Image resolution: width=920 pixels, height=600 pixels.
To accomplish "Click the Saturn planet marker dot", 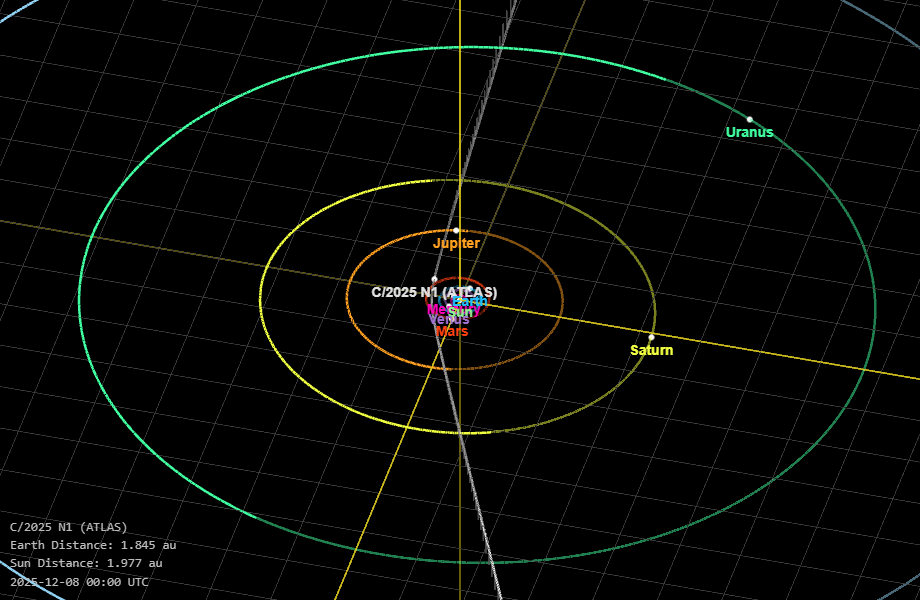I will [x=651, y=337].
